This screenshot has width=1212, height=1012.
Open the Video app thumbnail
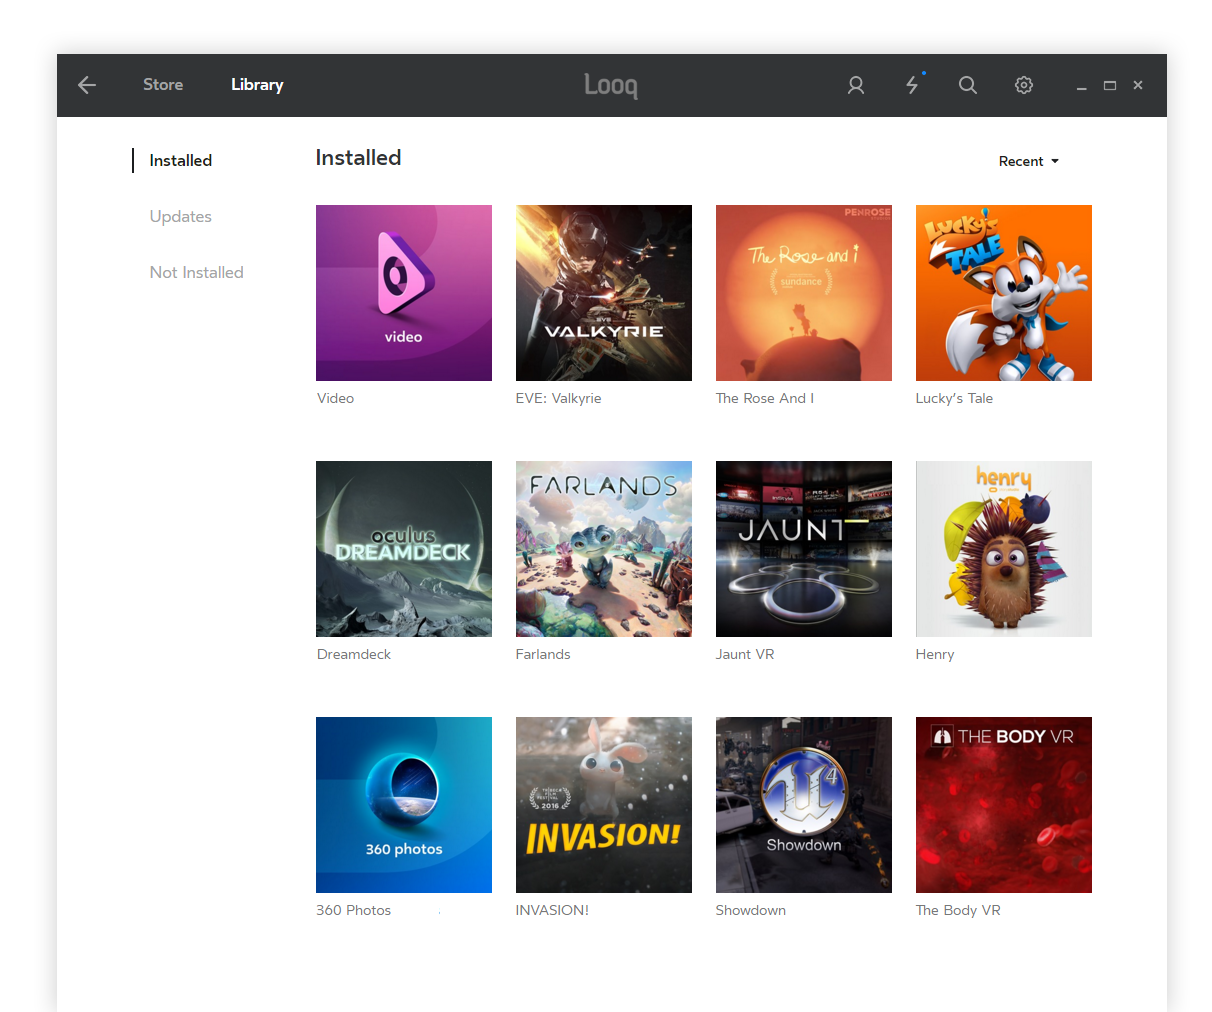404,293
